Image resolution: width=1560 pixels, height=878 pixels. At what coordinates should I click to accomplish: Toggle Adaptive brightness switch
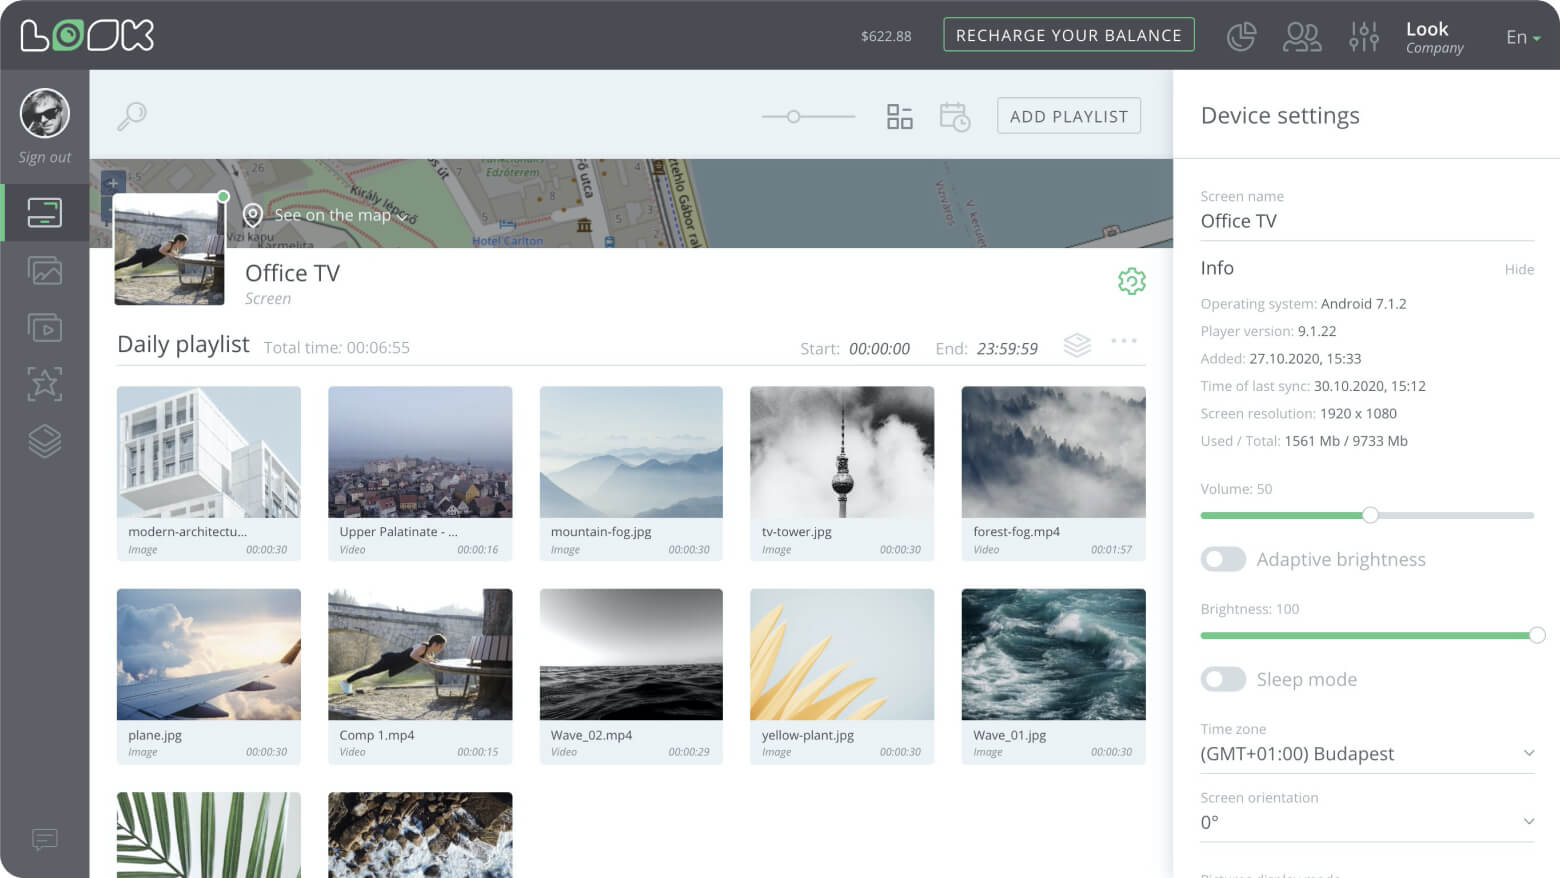coord(1223,559)
